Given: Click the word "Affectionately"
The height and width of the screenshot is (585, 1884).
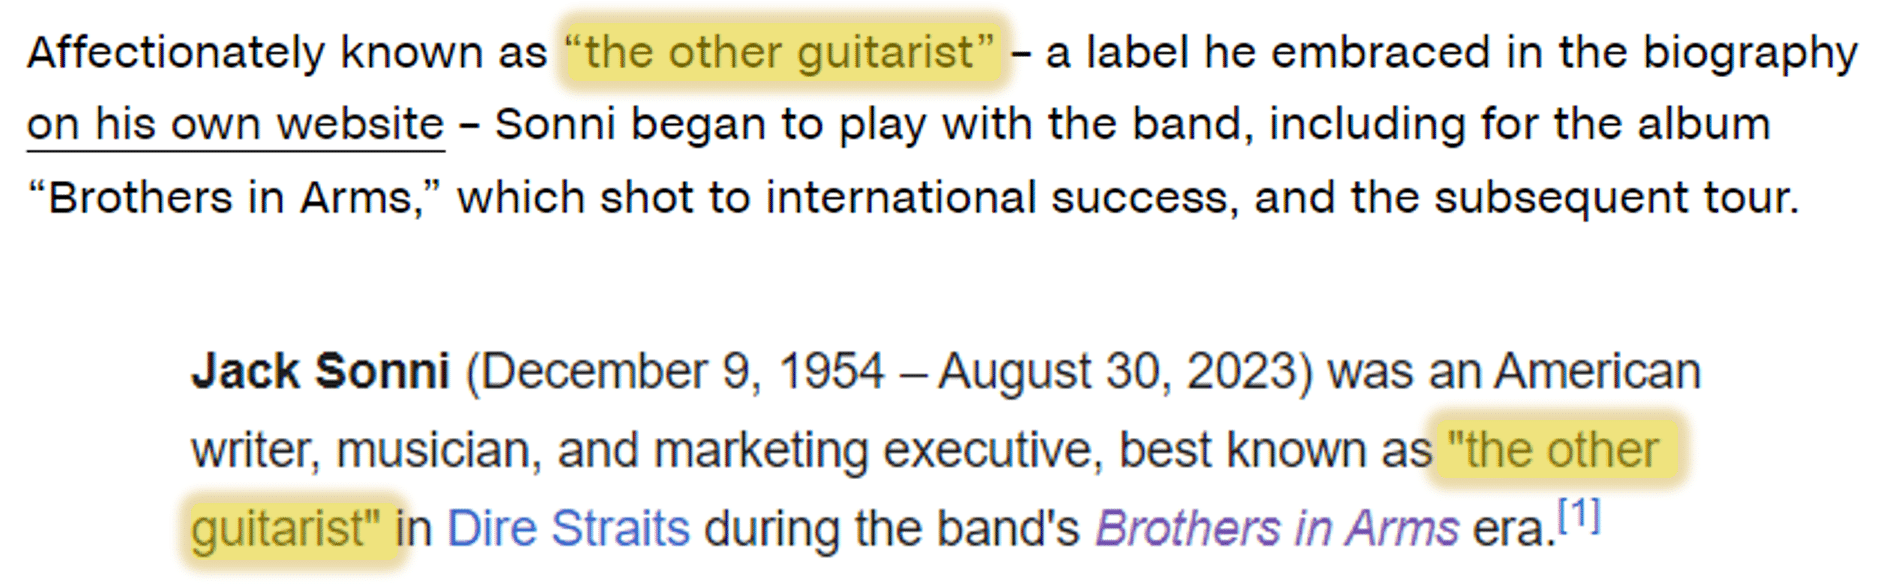Looking at the screenshot, I should click(176, 52).
